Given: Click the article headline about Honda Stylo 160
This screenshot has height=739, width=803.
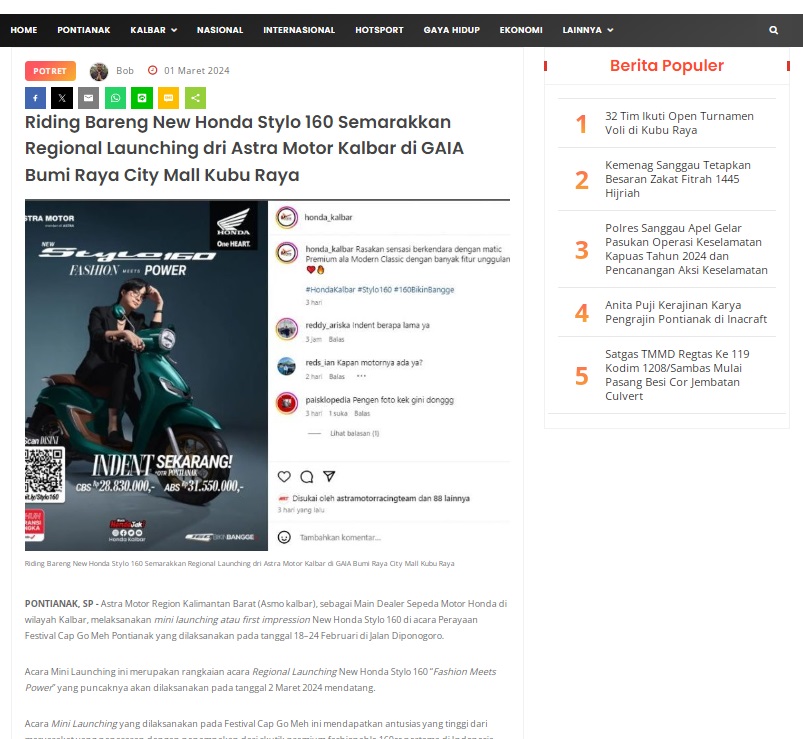Looking at the screenshot, I should click(244, 149).
